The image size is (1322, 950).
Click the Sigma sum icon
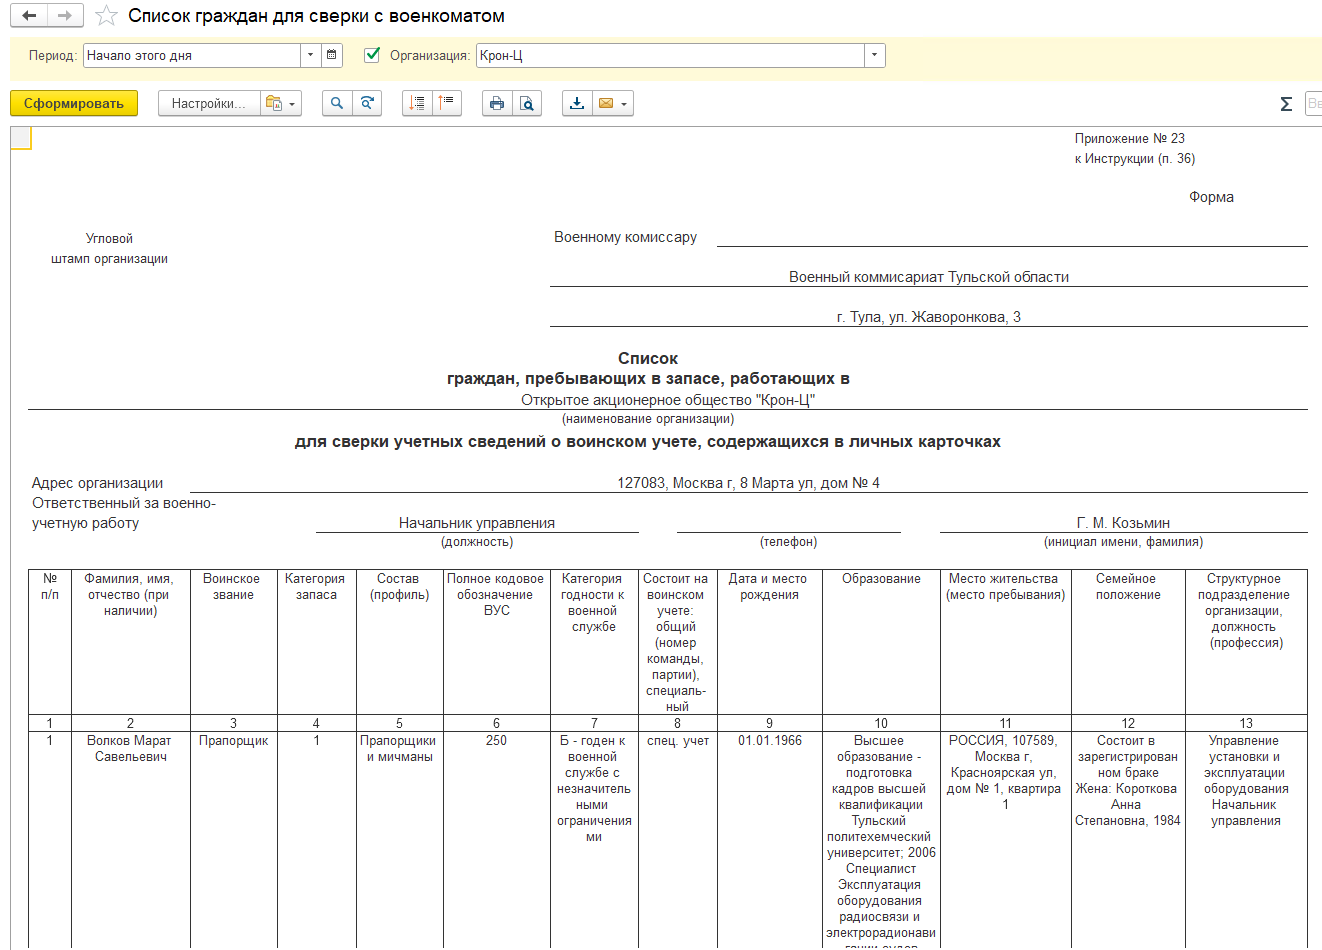click(1286, 104)
